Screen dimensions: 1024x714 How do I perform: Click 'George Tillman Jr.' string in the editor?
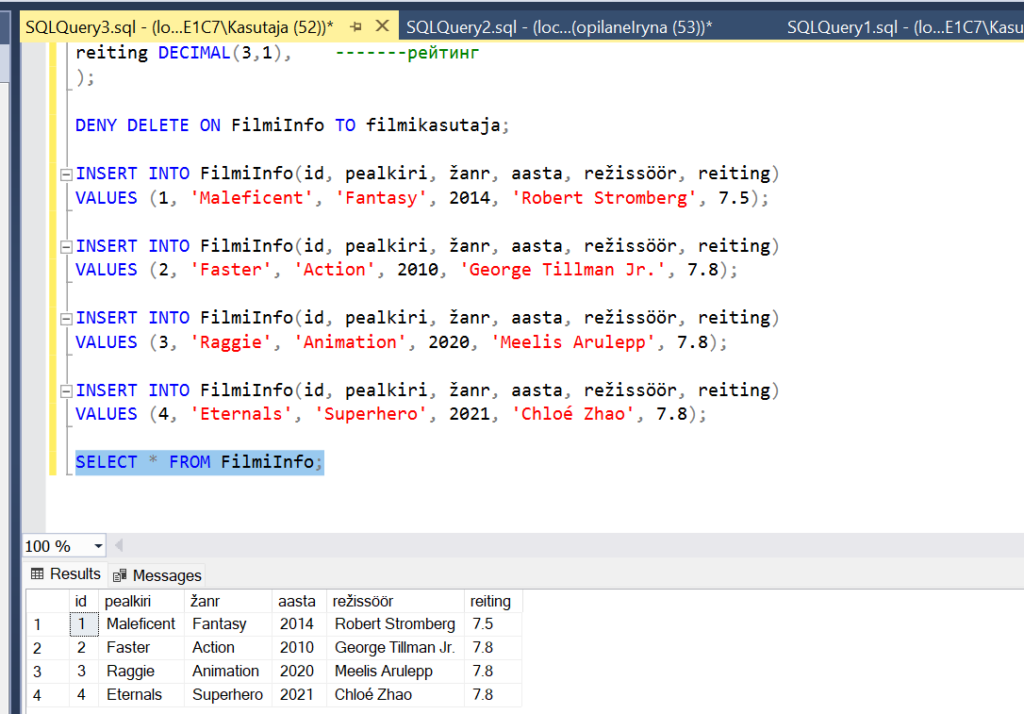pyautogui.click(x=563, y=270)
